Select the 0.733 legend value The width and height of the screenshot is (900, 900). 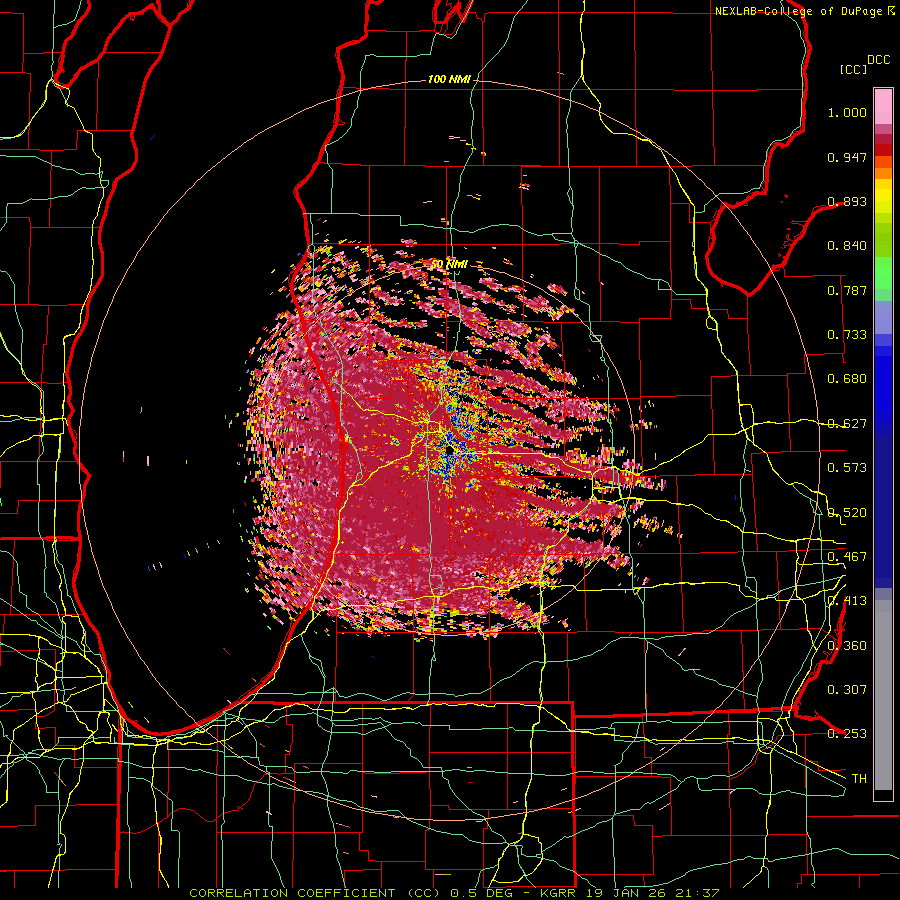click(x=847, y=335)
